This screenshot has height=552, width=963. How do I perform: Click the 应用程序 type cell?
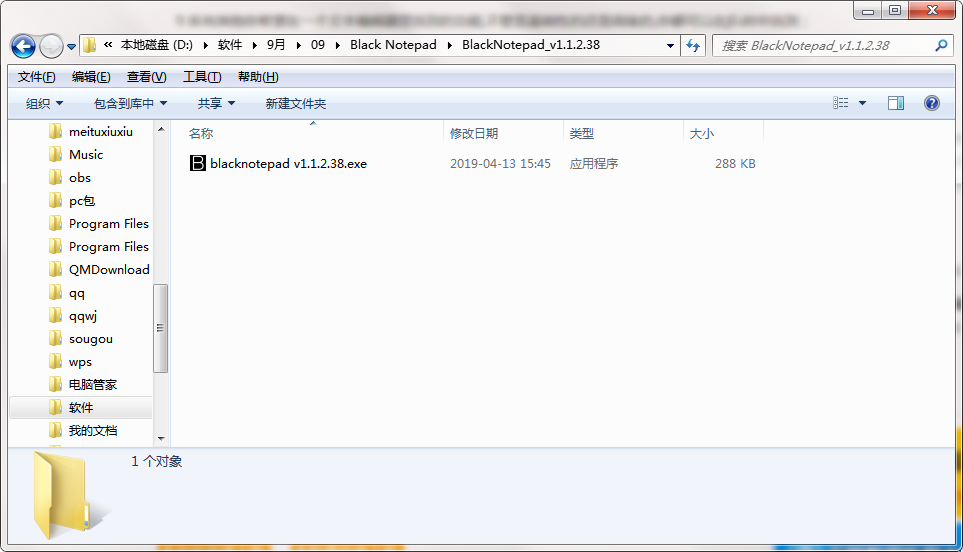593,164
